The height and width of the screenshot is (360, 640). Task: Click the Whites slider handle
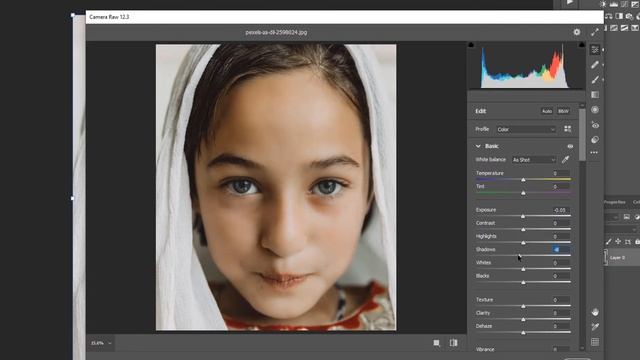pos(523,269)
